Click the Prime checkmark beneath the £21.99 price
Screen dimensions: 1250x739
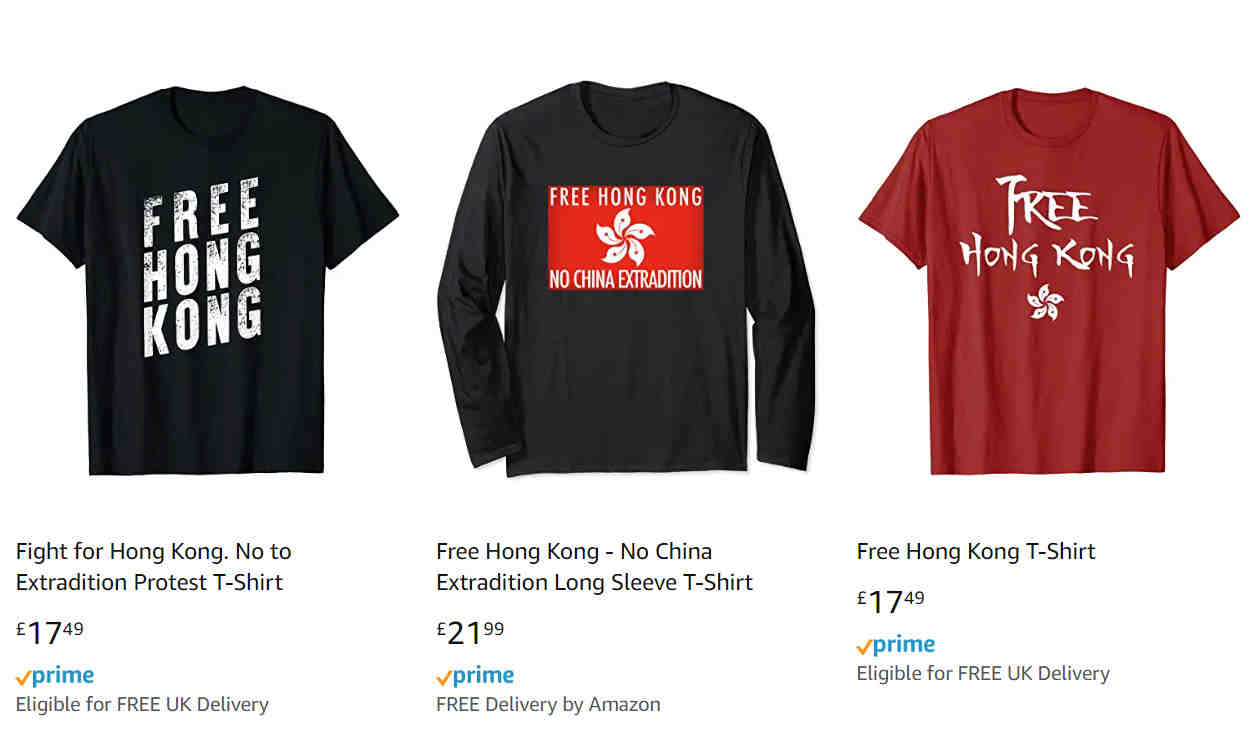[444, 679]
